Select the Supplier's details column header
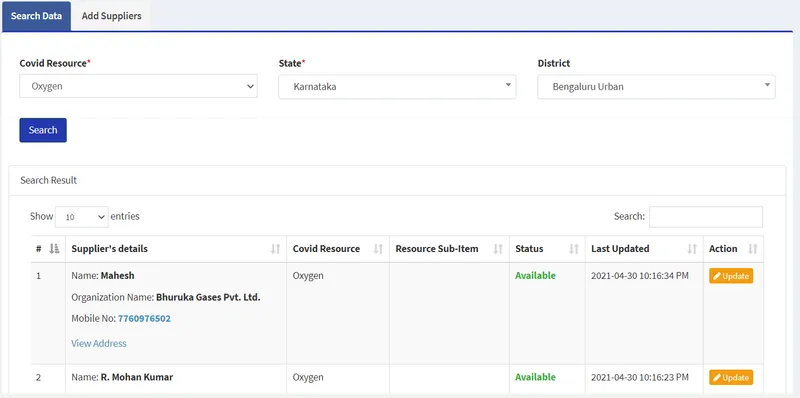800x398 pixels. click(x=176, y=249)
